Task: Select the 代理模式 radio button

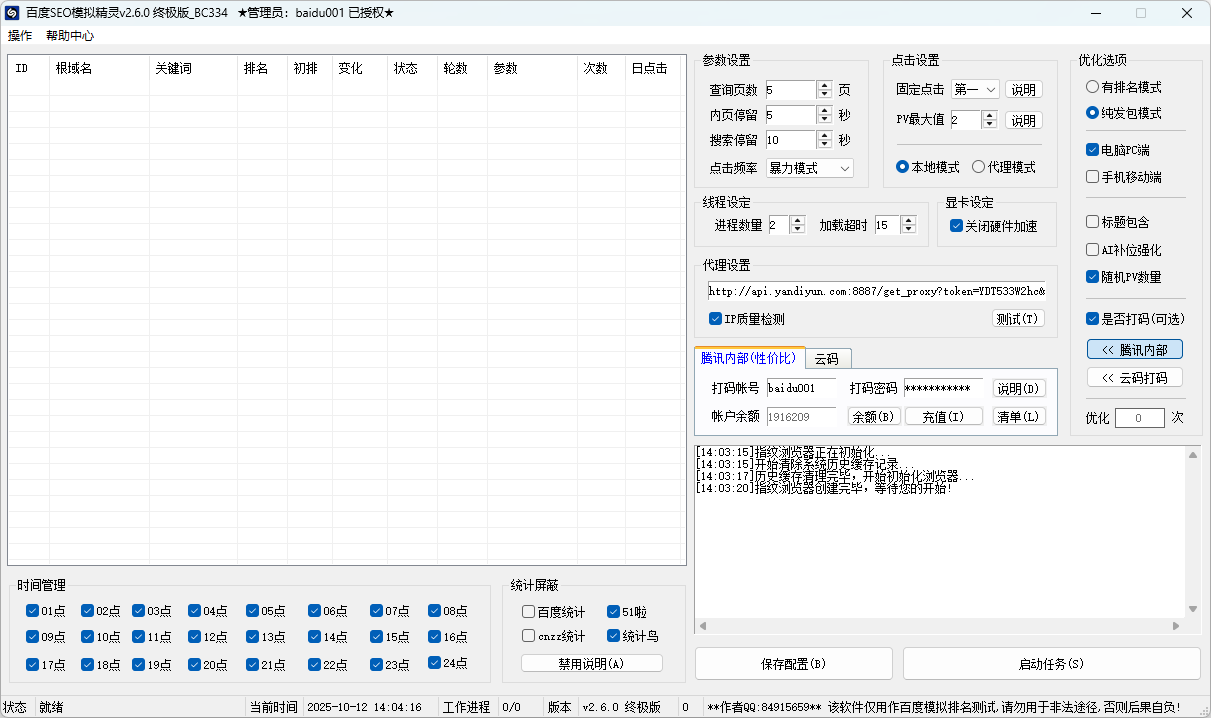Action: [x=979, y=167]
